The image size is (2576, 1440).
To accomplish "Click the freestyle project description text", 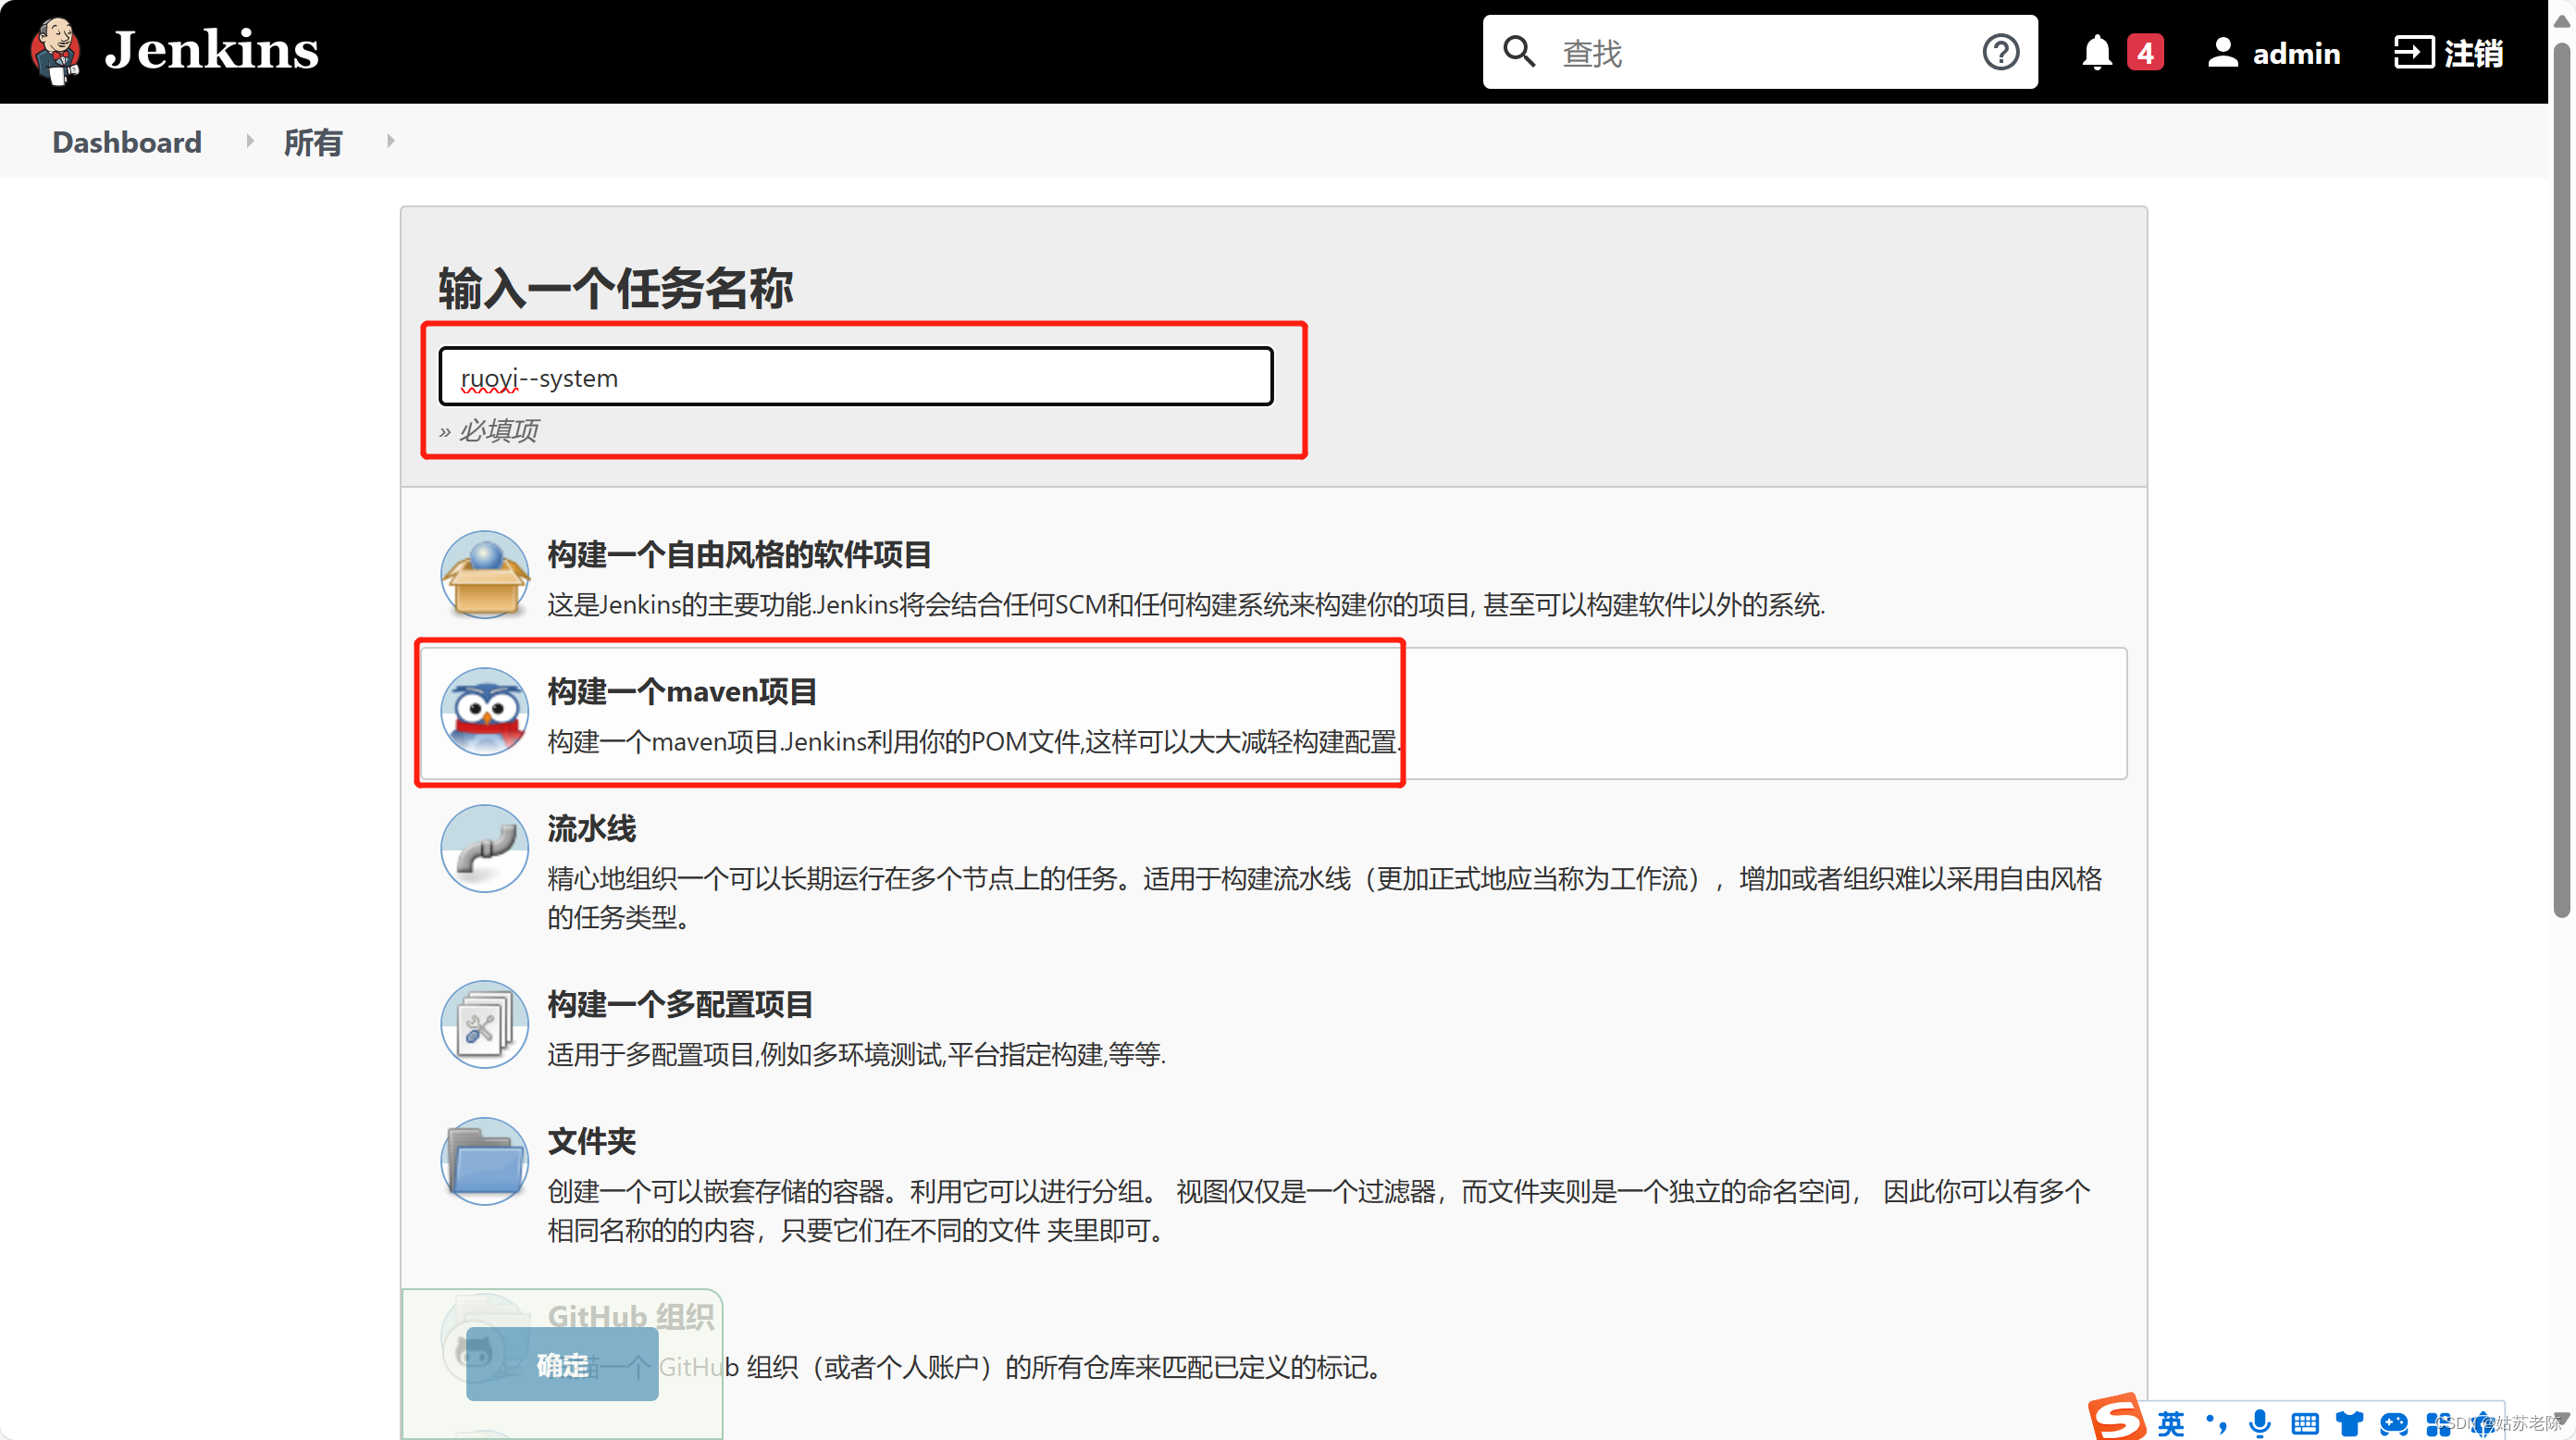I will pos(1186,604).
